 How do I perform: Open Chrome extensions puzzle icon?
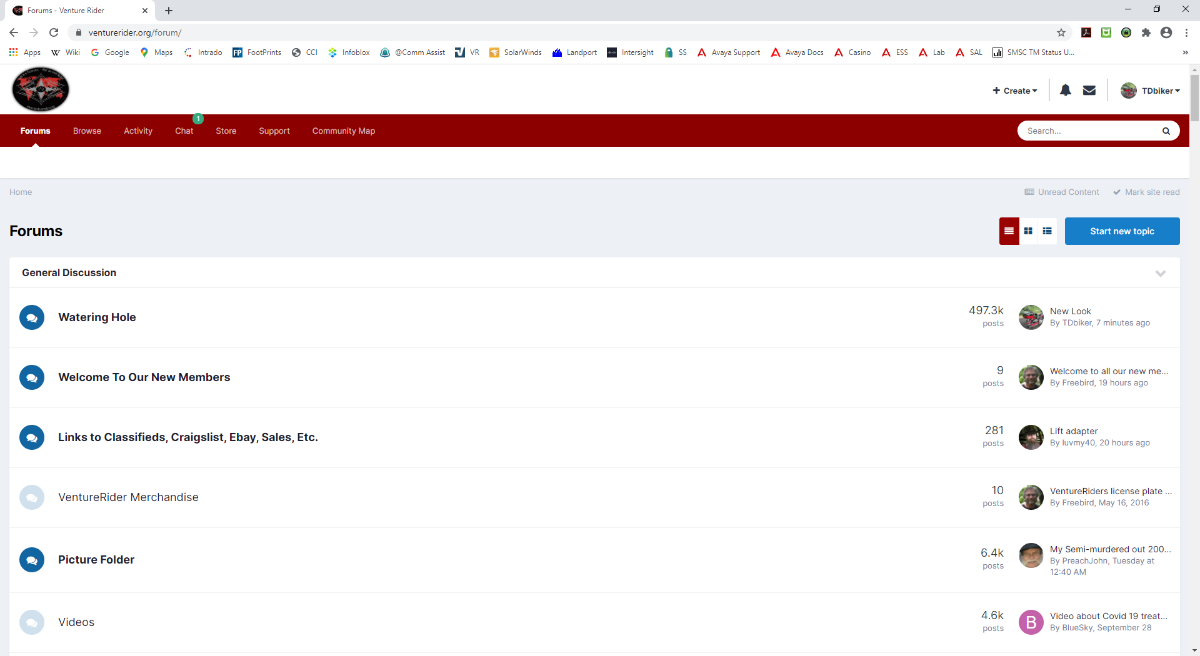[x=1146, y=32]
